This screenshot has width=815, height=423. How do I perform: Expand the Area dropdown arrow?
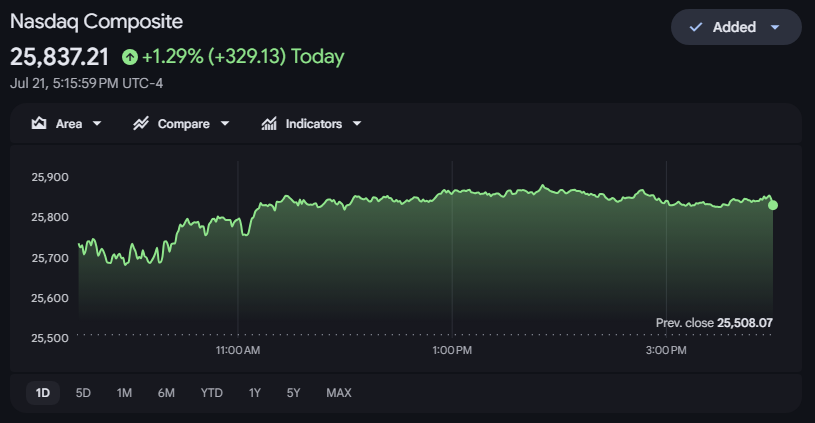point(97,124)
